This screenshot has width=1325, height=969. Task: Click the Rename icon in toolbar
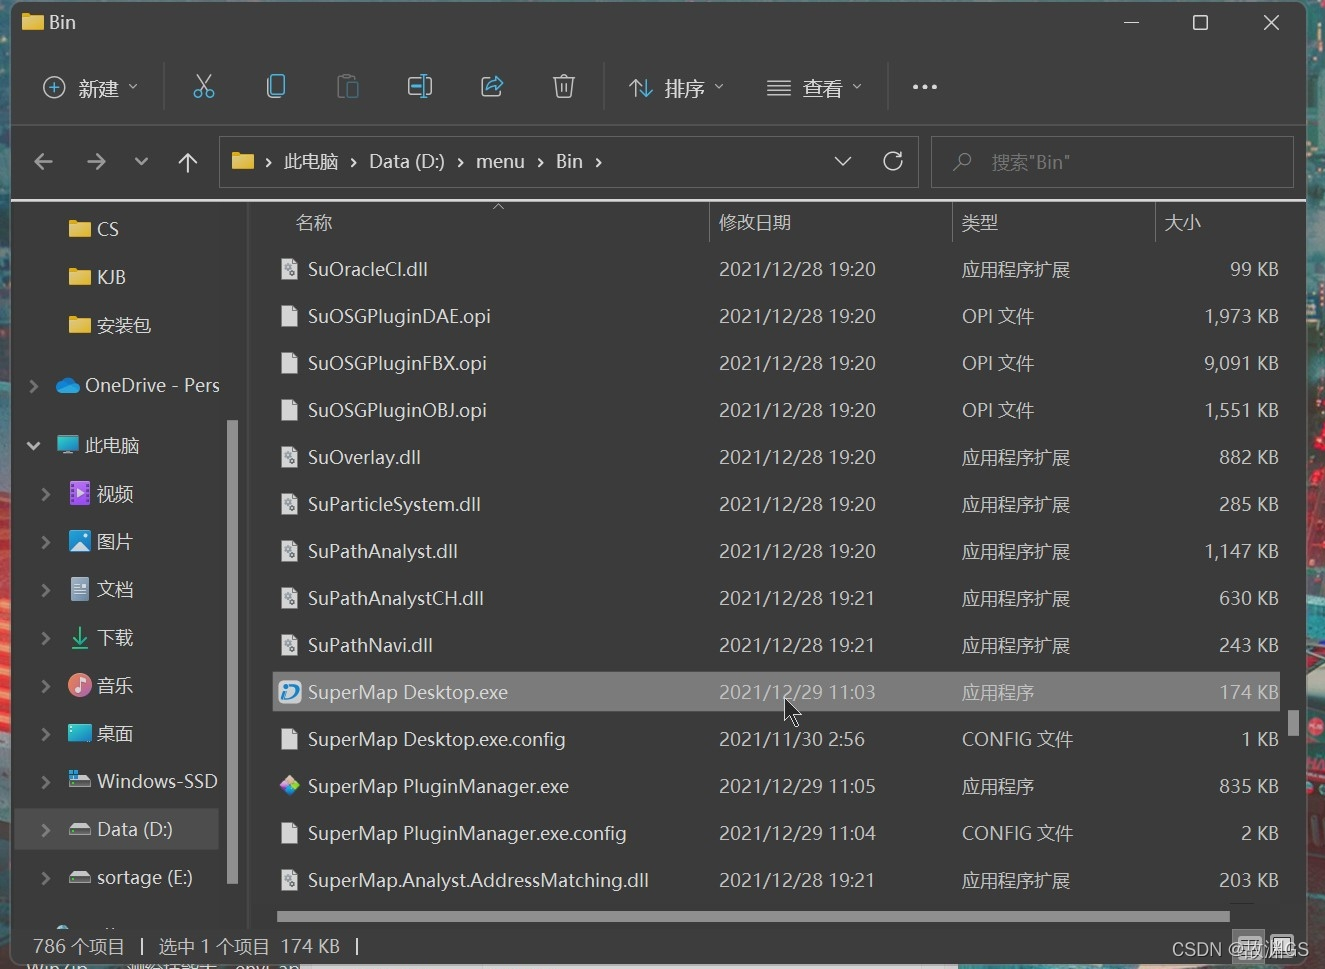point(420,87)
